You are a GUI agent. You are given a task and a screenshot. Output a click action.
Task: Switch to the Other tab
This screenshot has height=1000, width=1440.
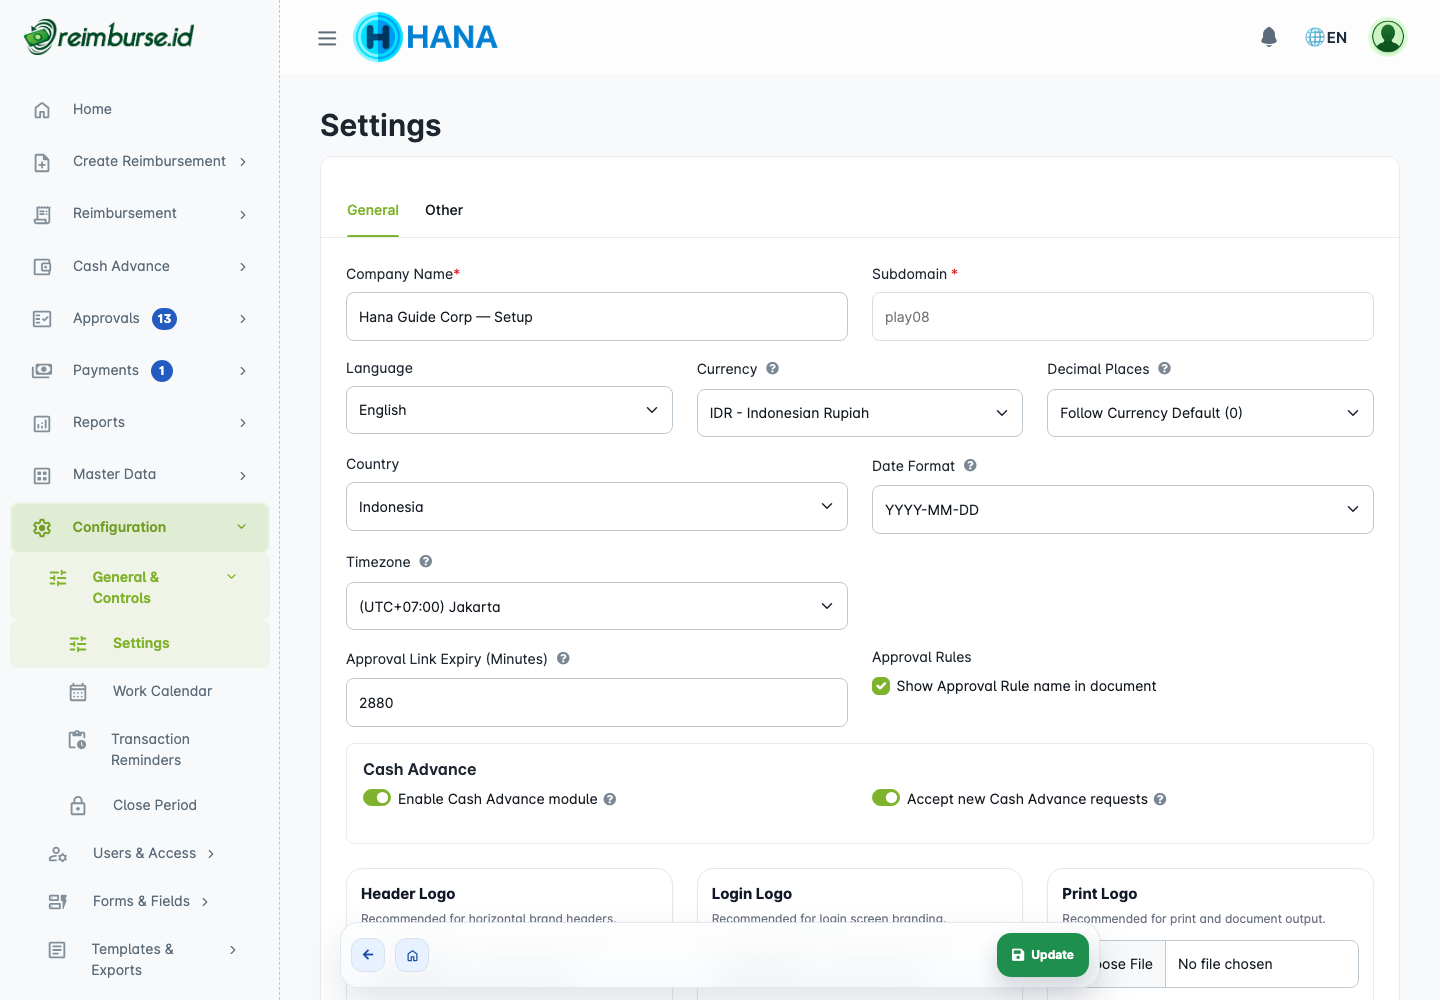[x=444, y=210]
